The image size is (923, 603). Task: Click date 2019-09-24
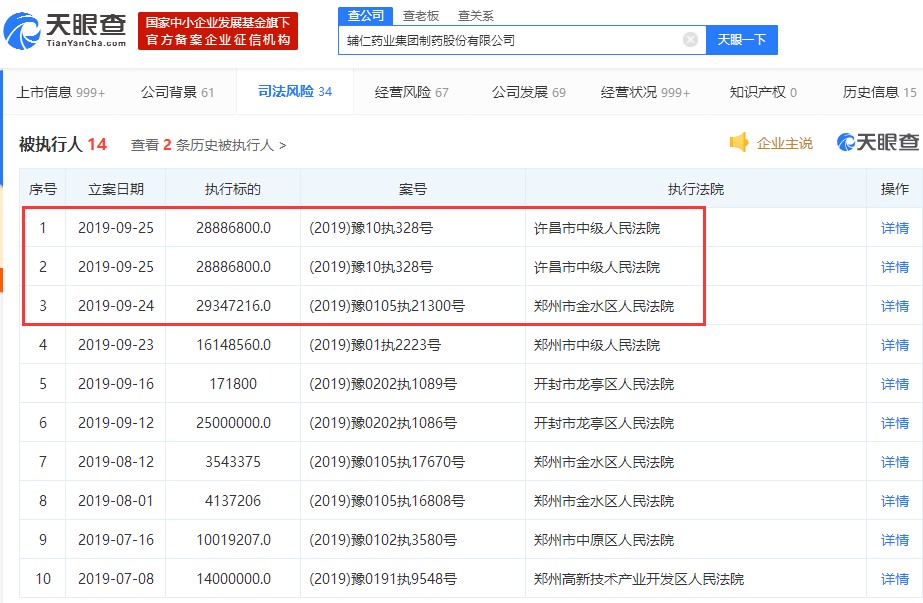tap(116, 306)
